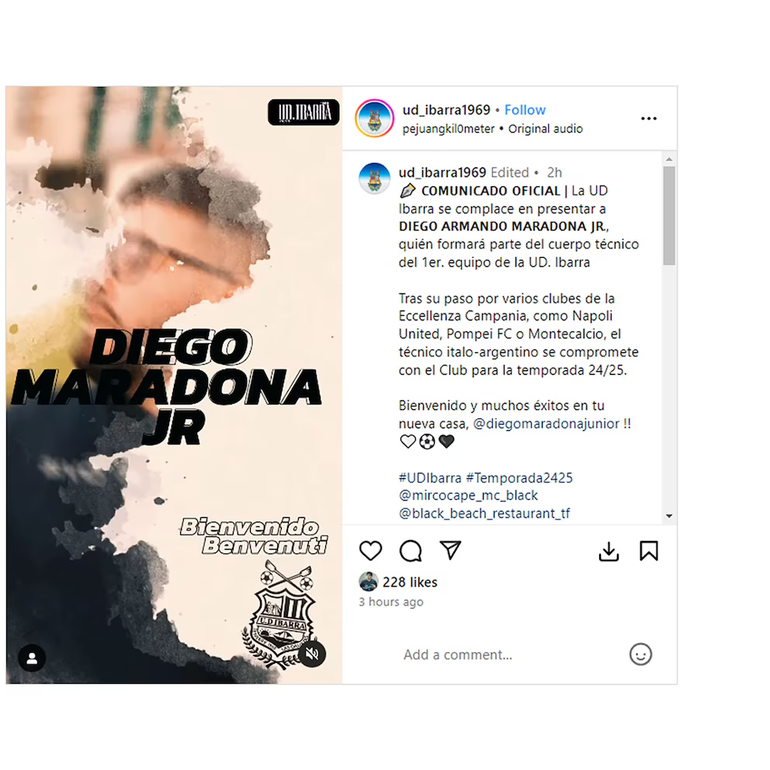Show tagged people icon on the video
The height and width of the screenshot is (770, 770).
[32, 658]
